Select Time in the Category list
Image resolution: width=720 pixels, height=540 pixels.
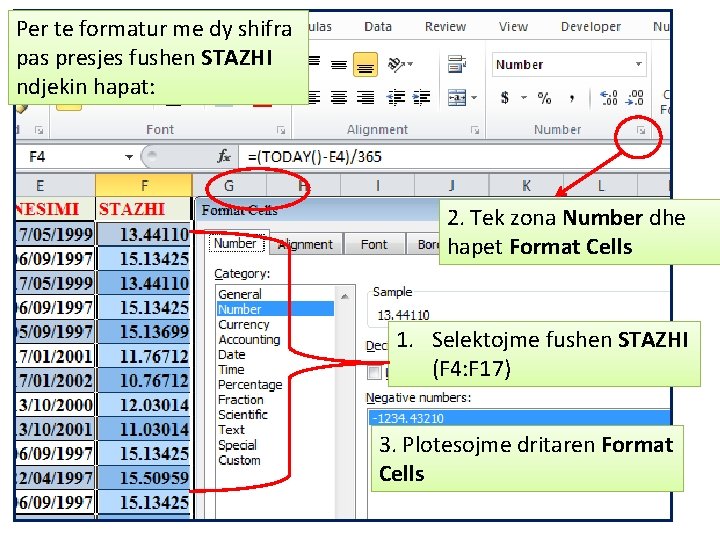[x=231, y=370]
